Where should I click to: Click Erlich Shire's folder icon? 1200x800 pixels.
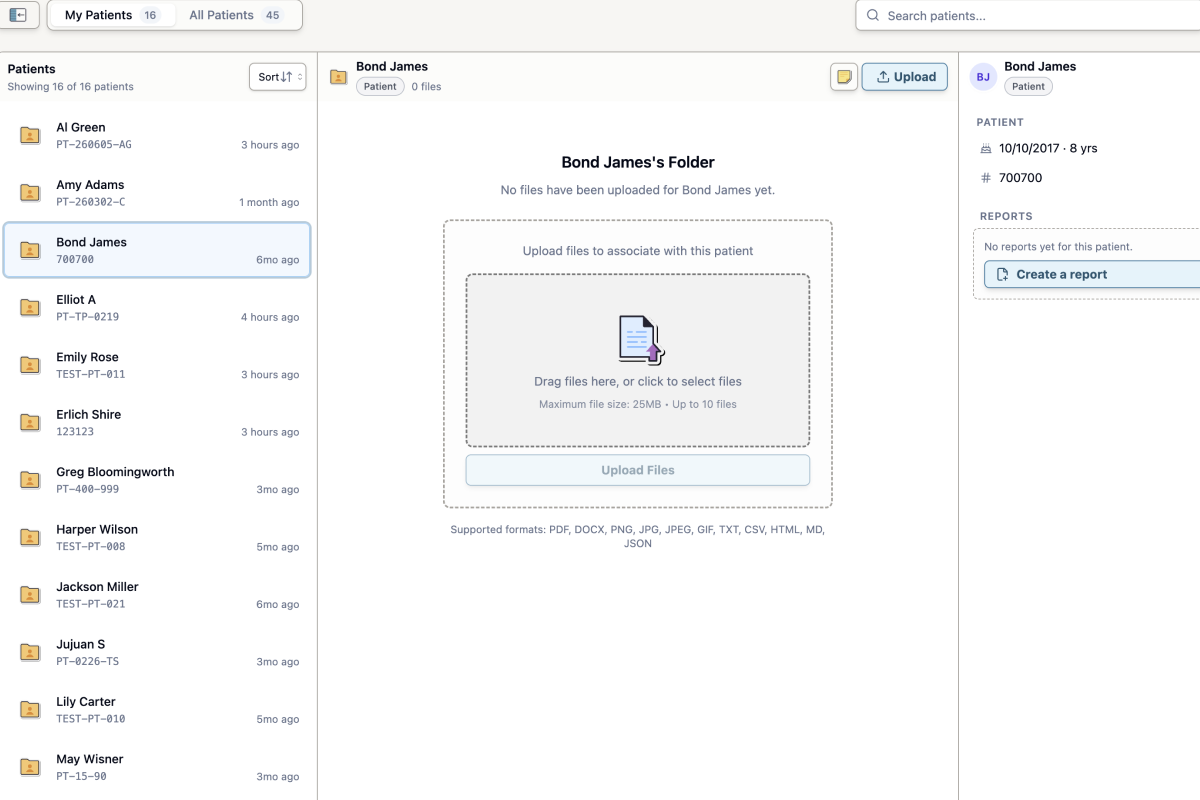tap(30, 423)
